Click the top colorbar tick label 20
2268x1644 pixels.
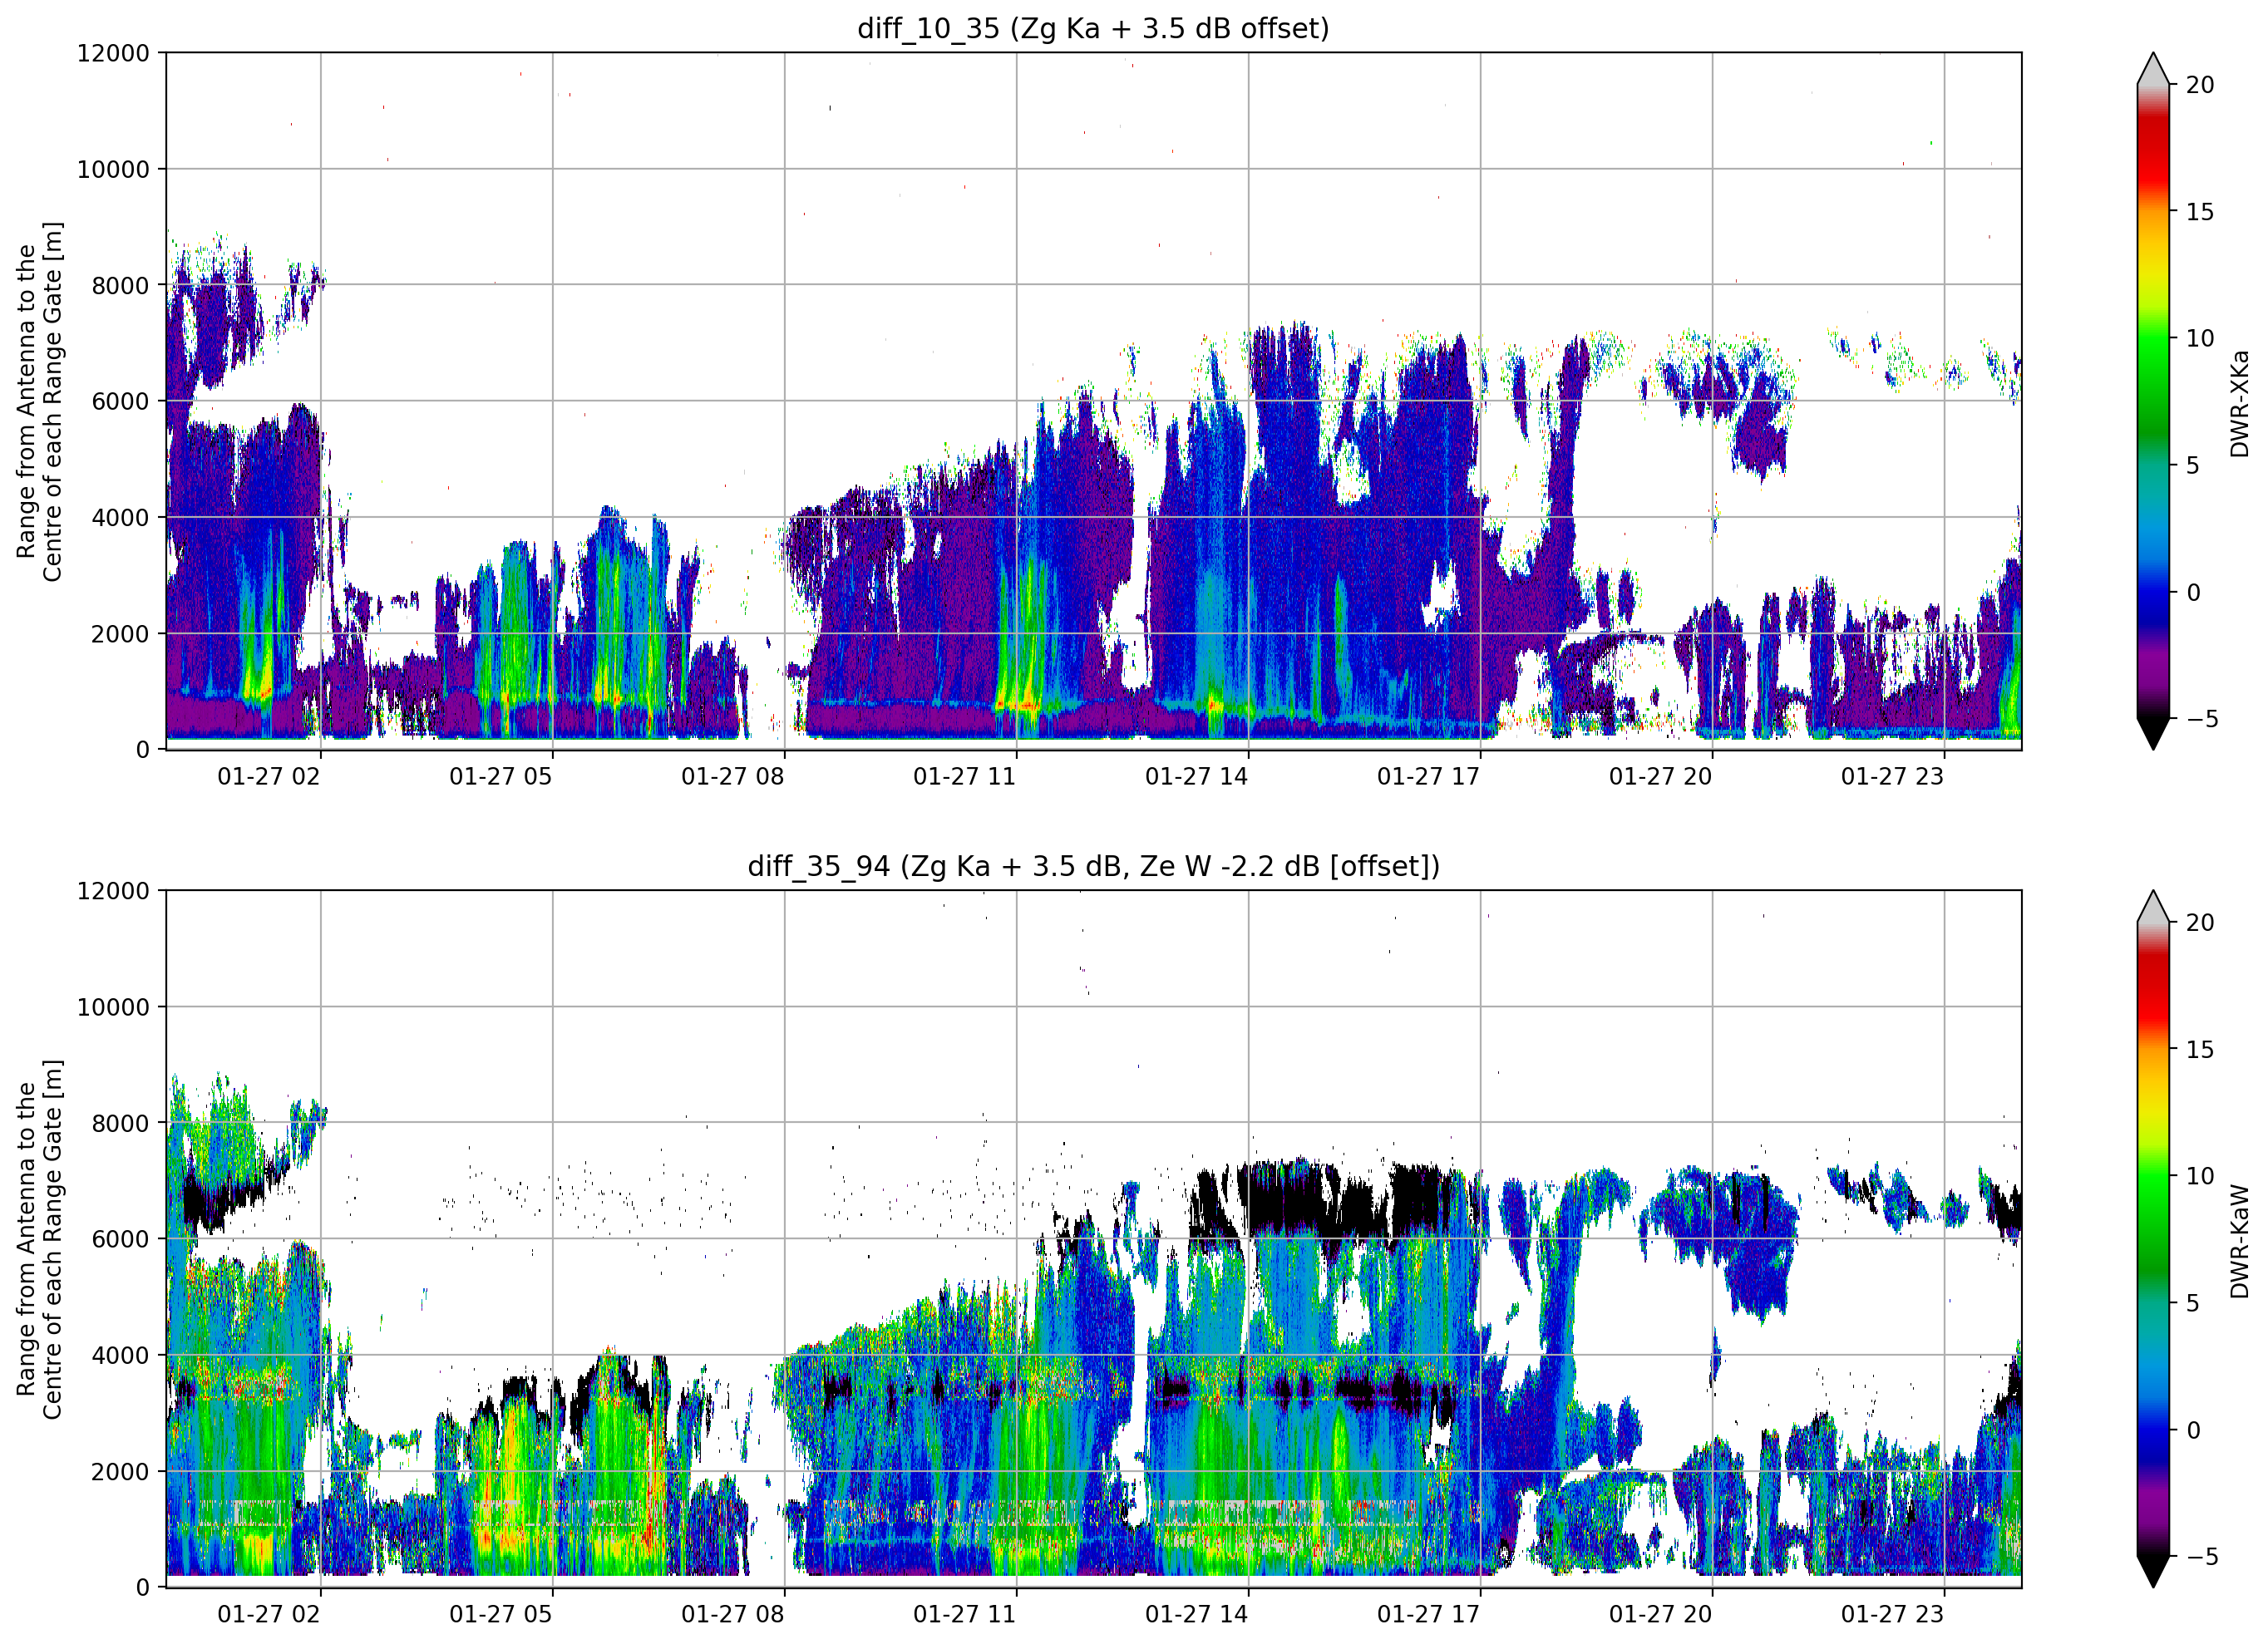(x=2200, y=85)
